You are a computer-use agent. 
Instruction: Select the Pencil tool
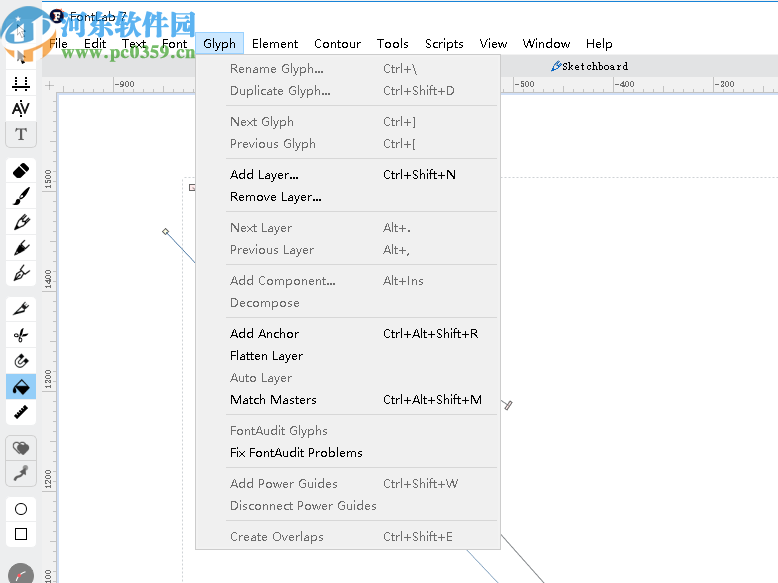click(x=21, y=222)
